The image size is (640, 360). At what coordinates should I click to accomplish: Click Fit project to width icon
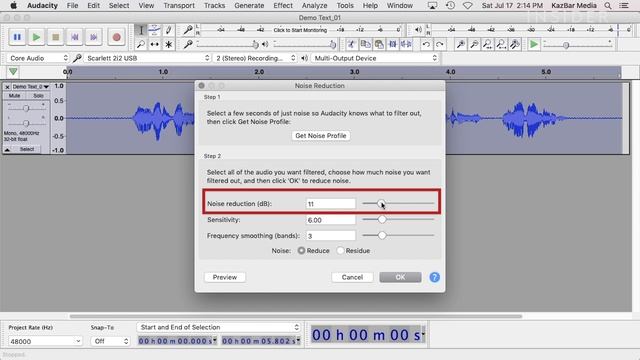[x=501, y=44]
